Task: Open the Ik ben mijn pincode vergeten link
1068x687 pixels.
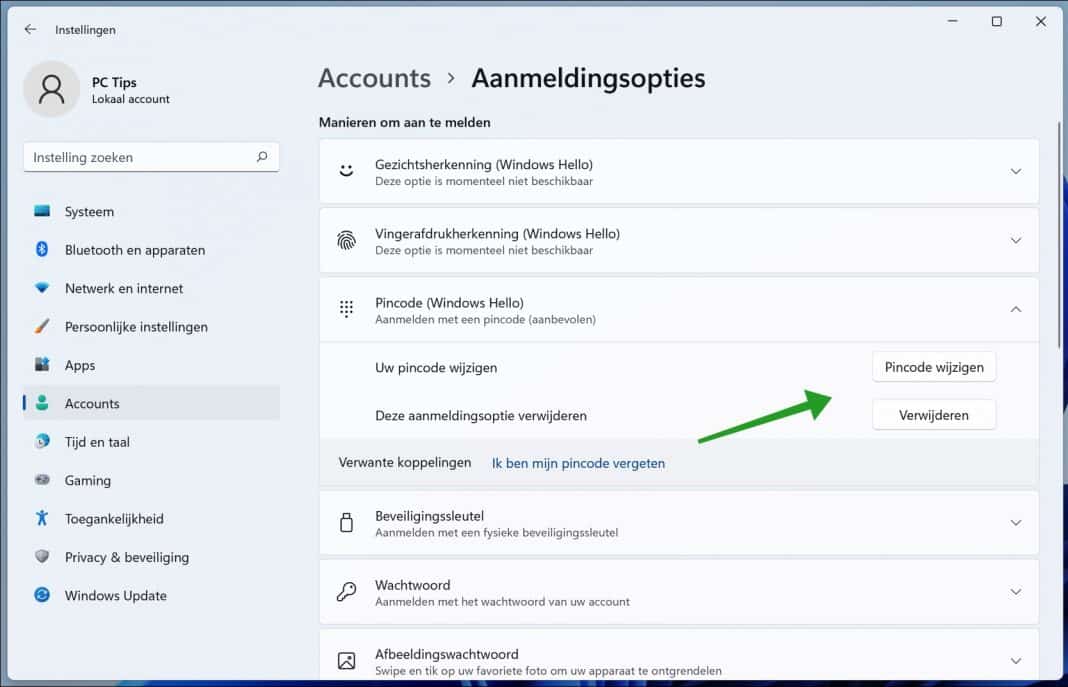Action: (578, 462)
